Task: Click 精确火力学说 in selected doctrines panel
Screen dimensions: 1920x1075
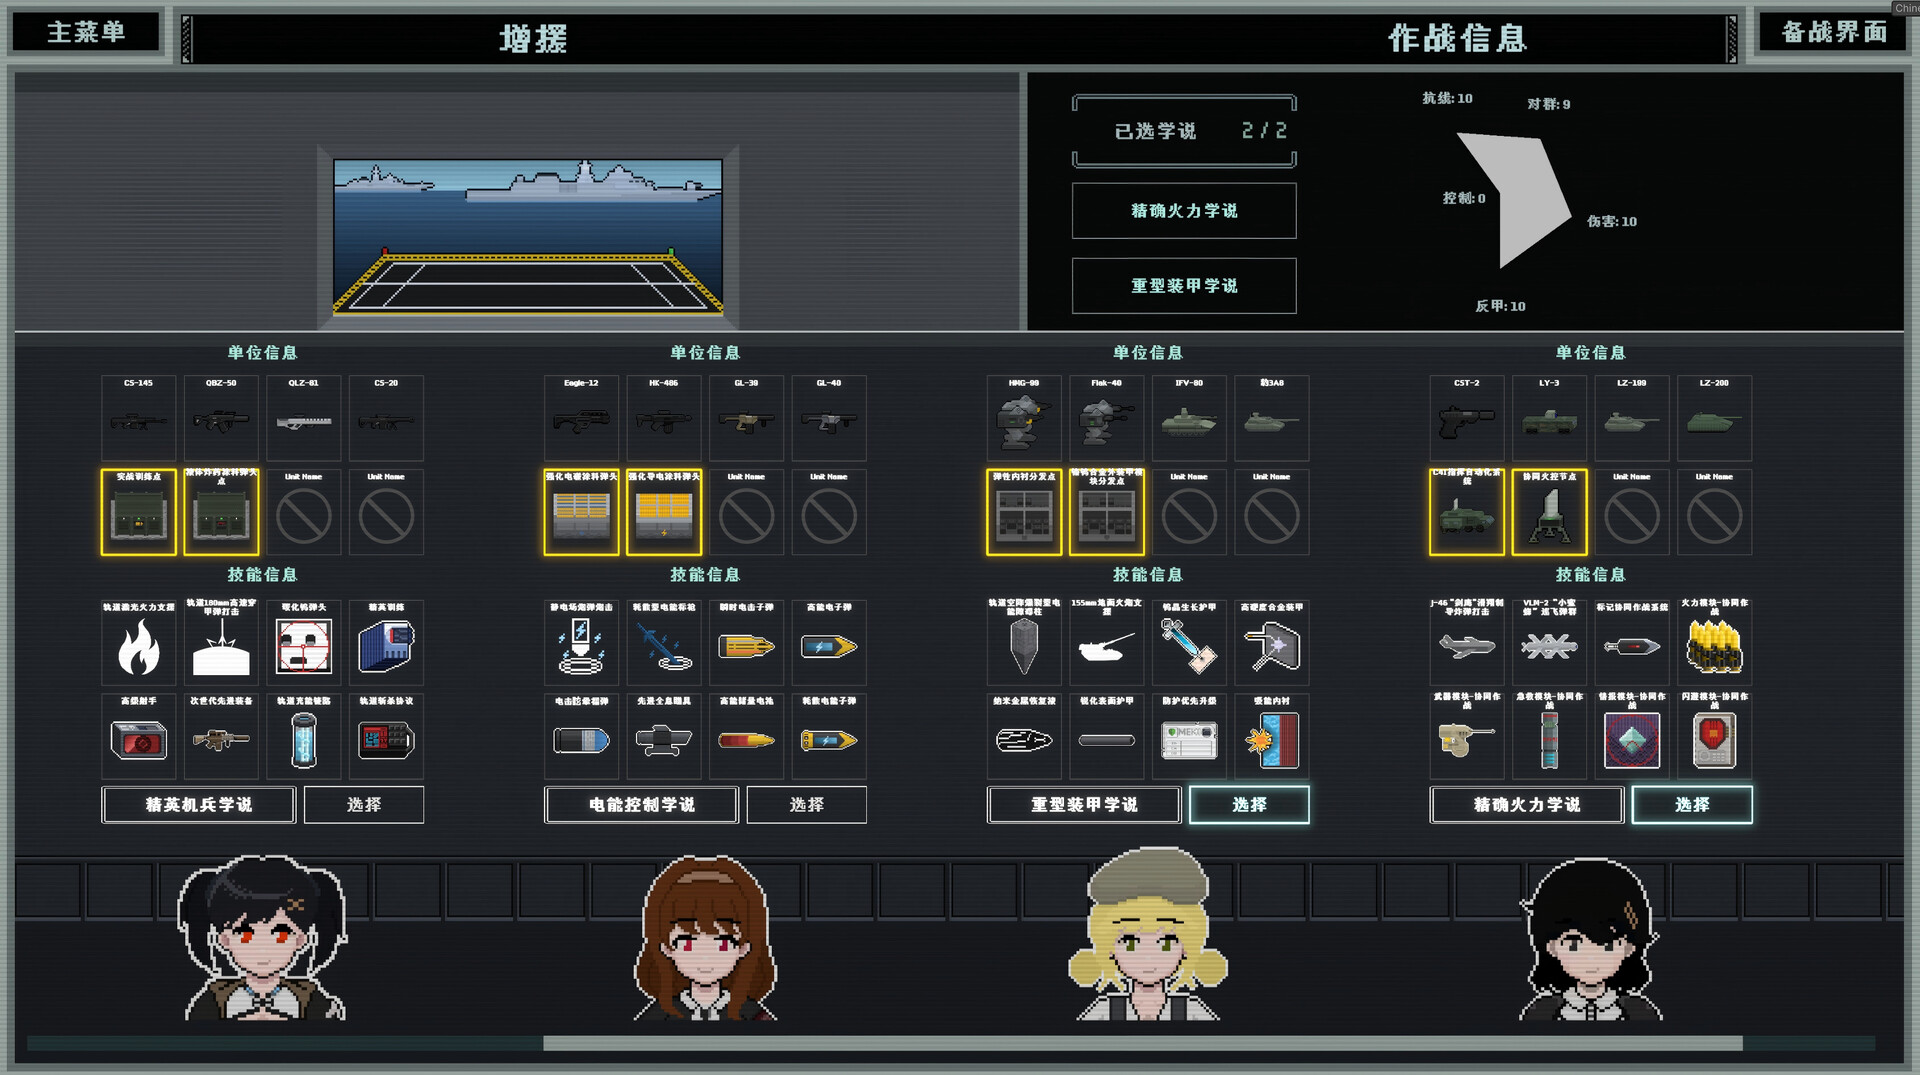Action: click(x=1184, y=211)
